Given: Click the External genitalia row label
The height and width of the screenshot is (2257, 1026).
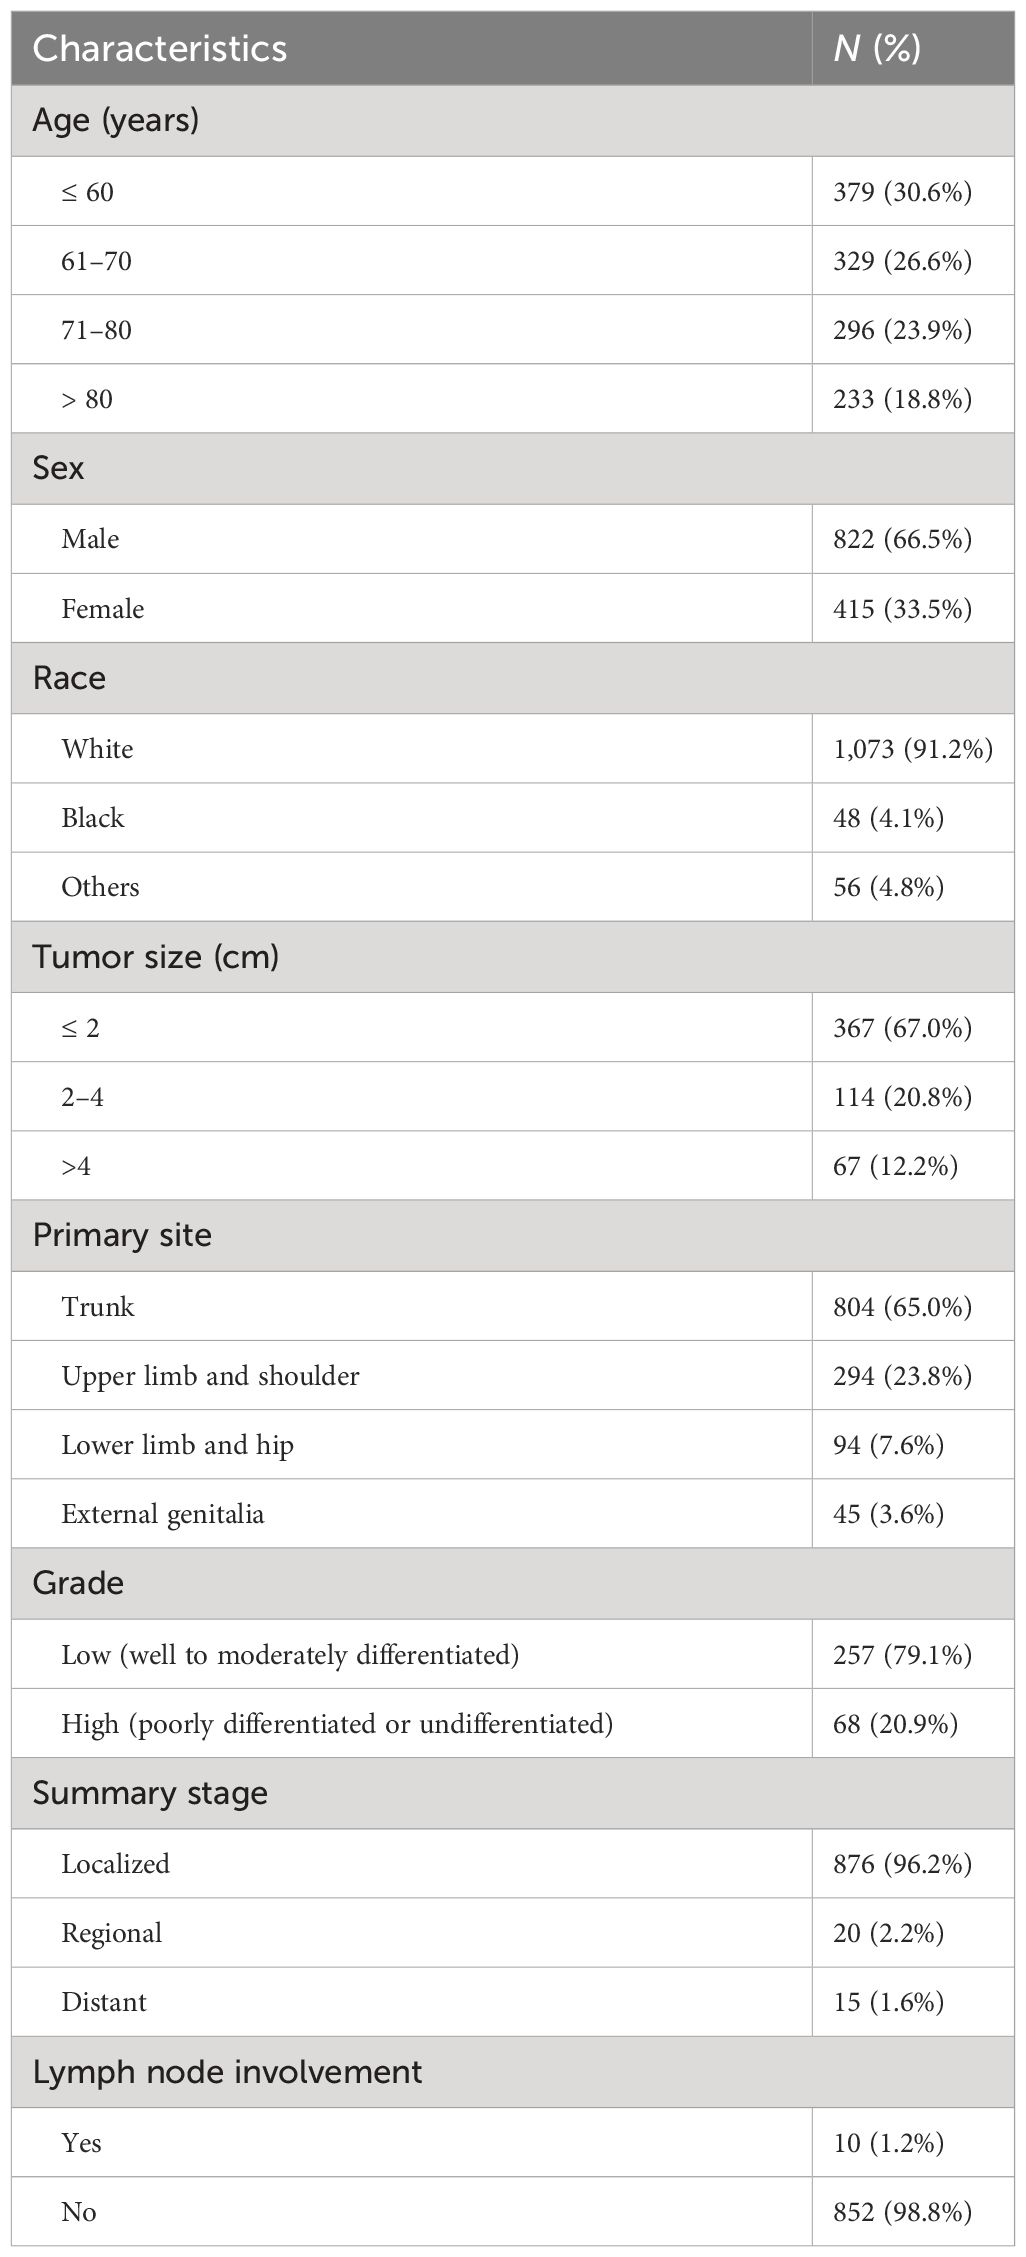Looking at the screenshot, I should coord(163,1514).
